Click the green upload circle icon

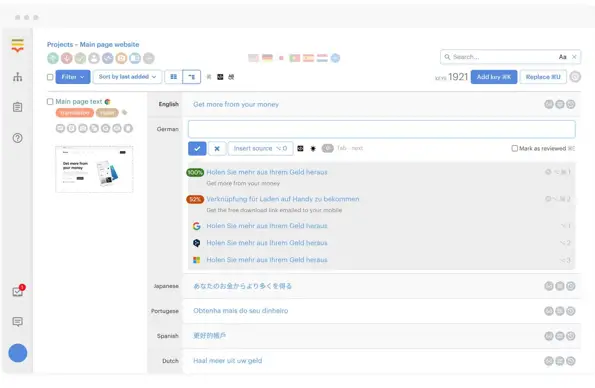tap(53, 58)
